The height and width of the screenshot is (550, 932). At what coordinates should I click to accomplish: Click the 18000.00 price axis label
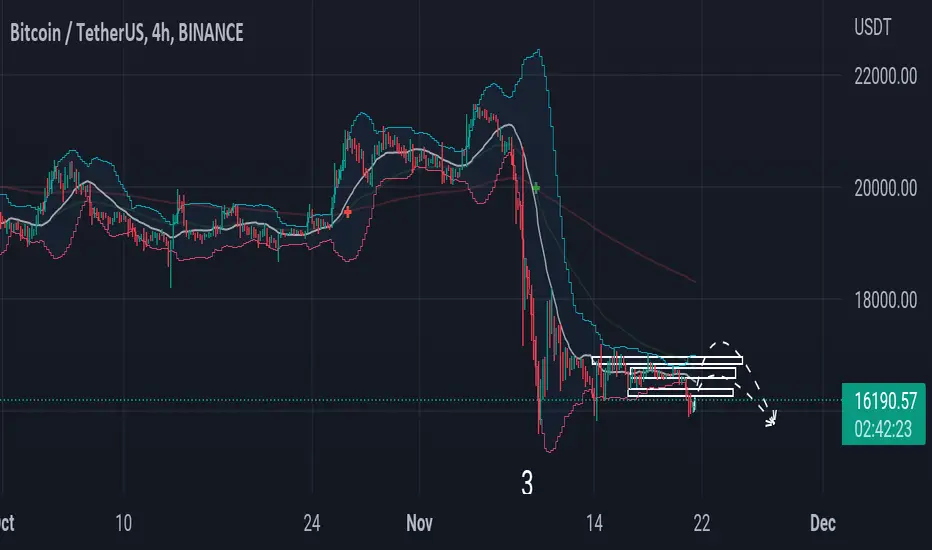tap(886, 300)
